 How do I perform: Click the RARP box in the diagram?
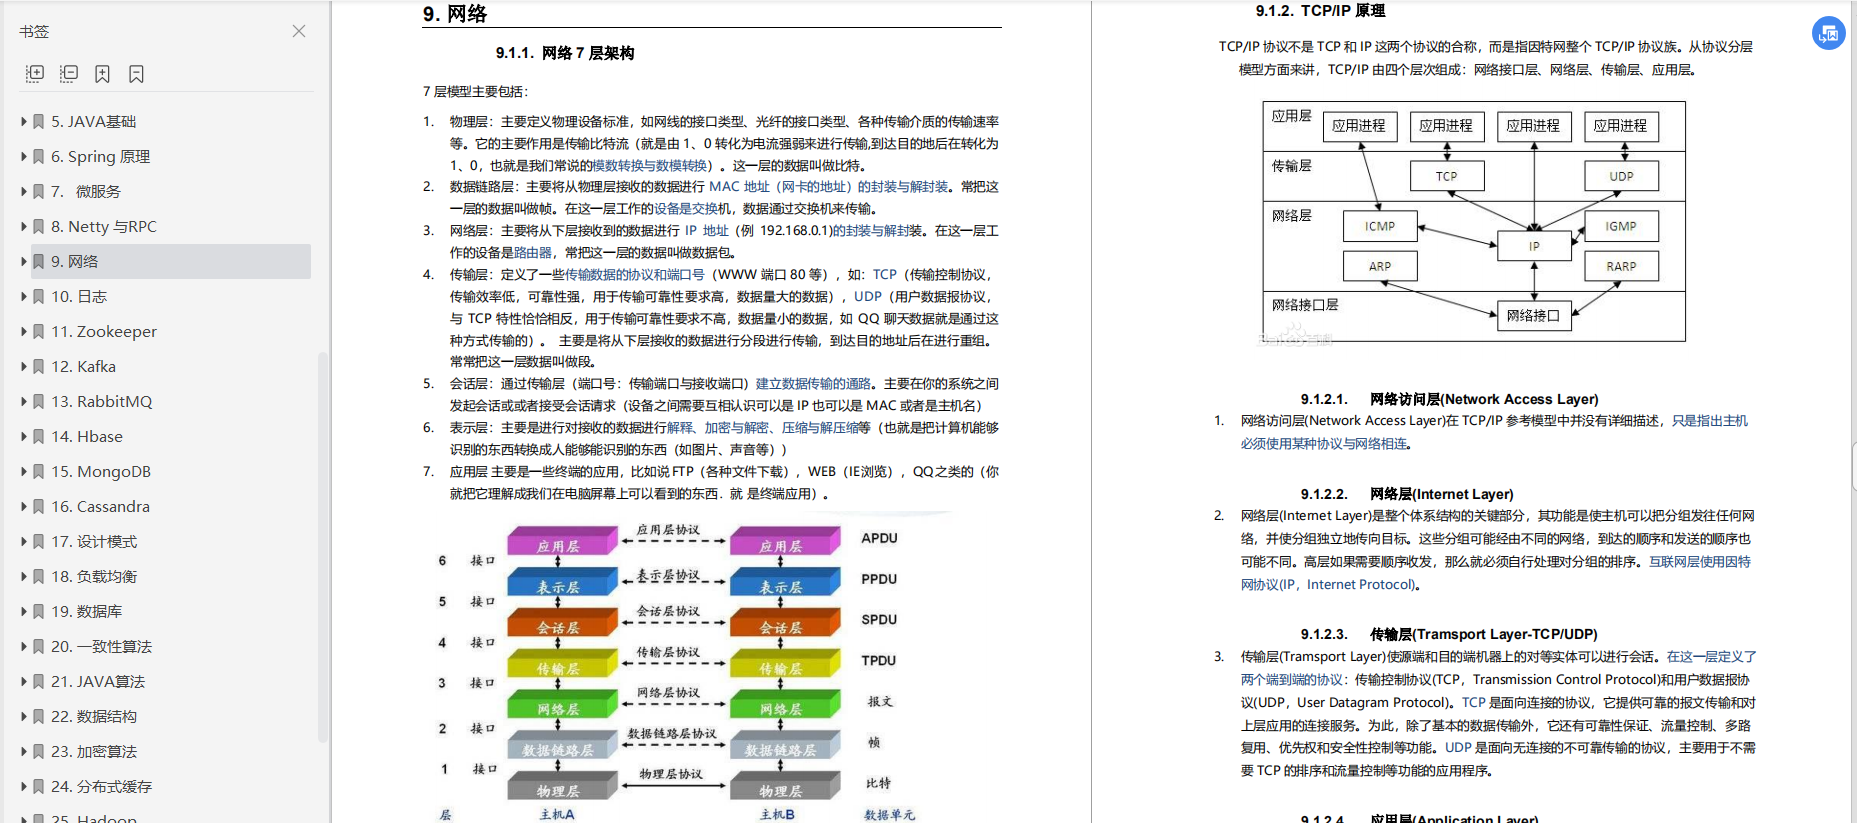(1621, 266)
